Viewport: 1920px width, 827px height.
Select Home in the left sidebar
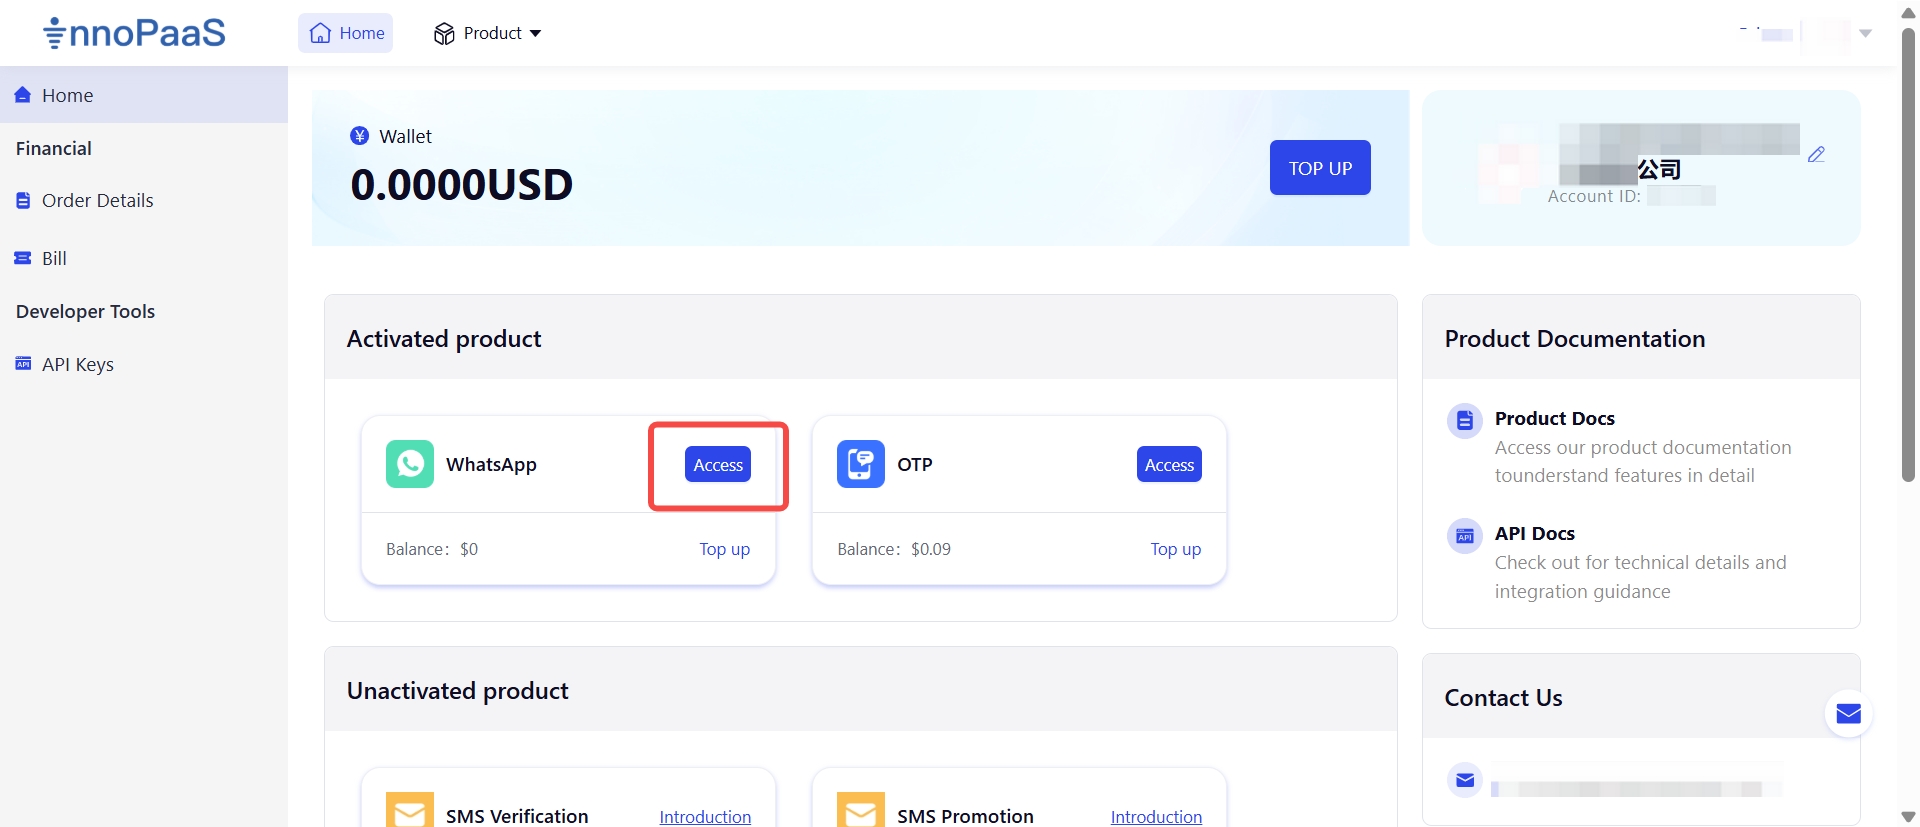coord(144,95)
